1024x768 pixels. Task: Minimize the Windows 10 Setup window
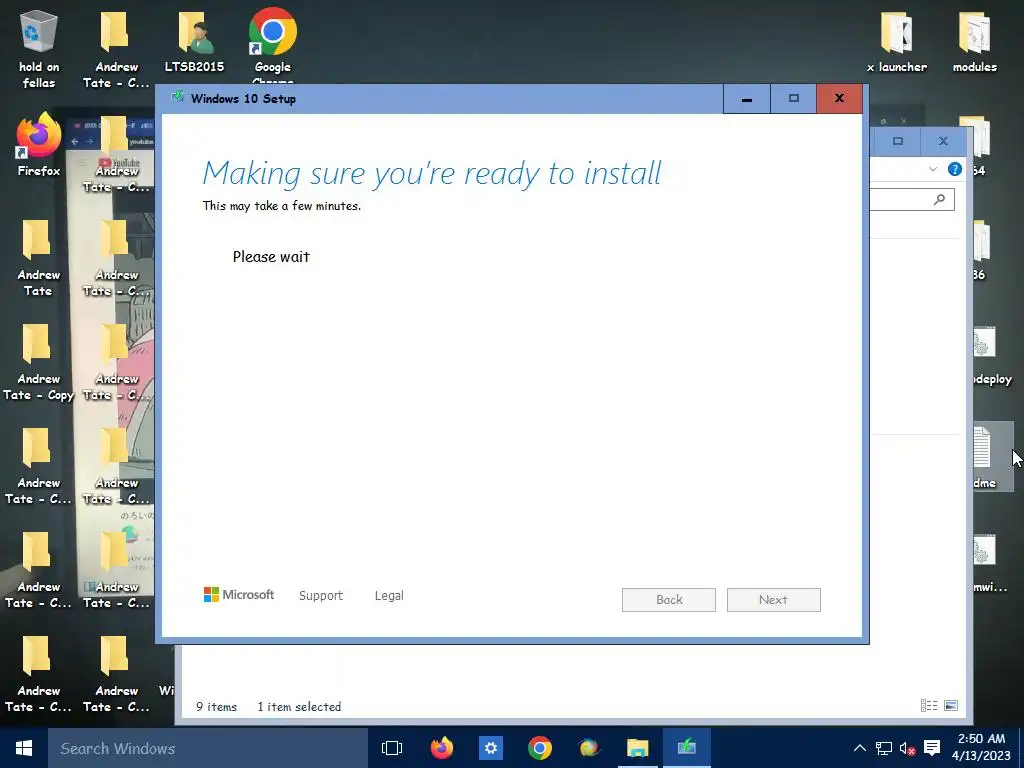pos(746,99)
